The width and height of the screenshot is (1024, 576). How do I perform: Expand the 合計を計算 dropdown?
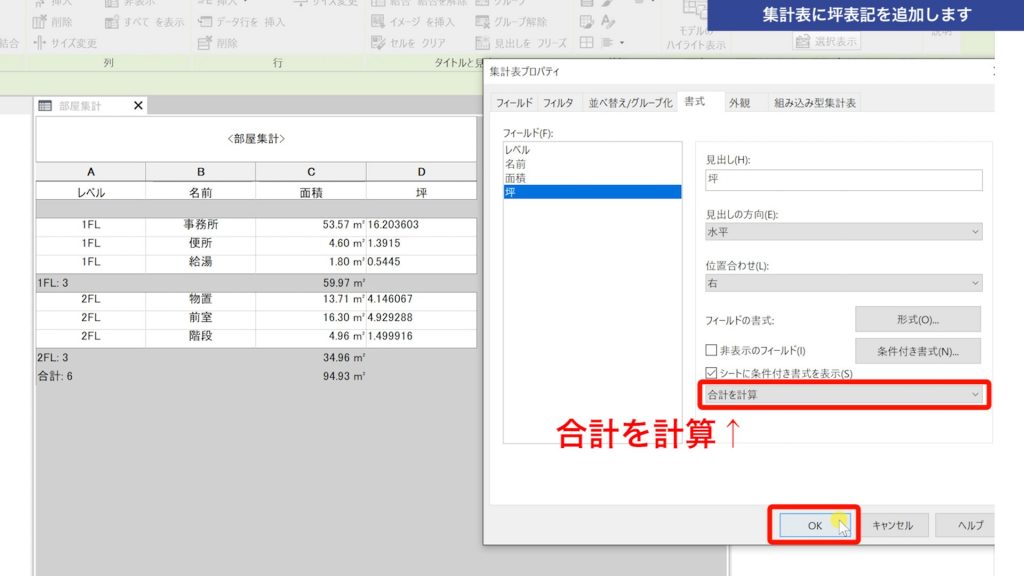845,395
